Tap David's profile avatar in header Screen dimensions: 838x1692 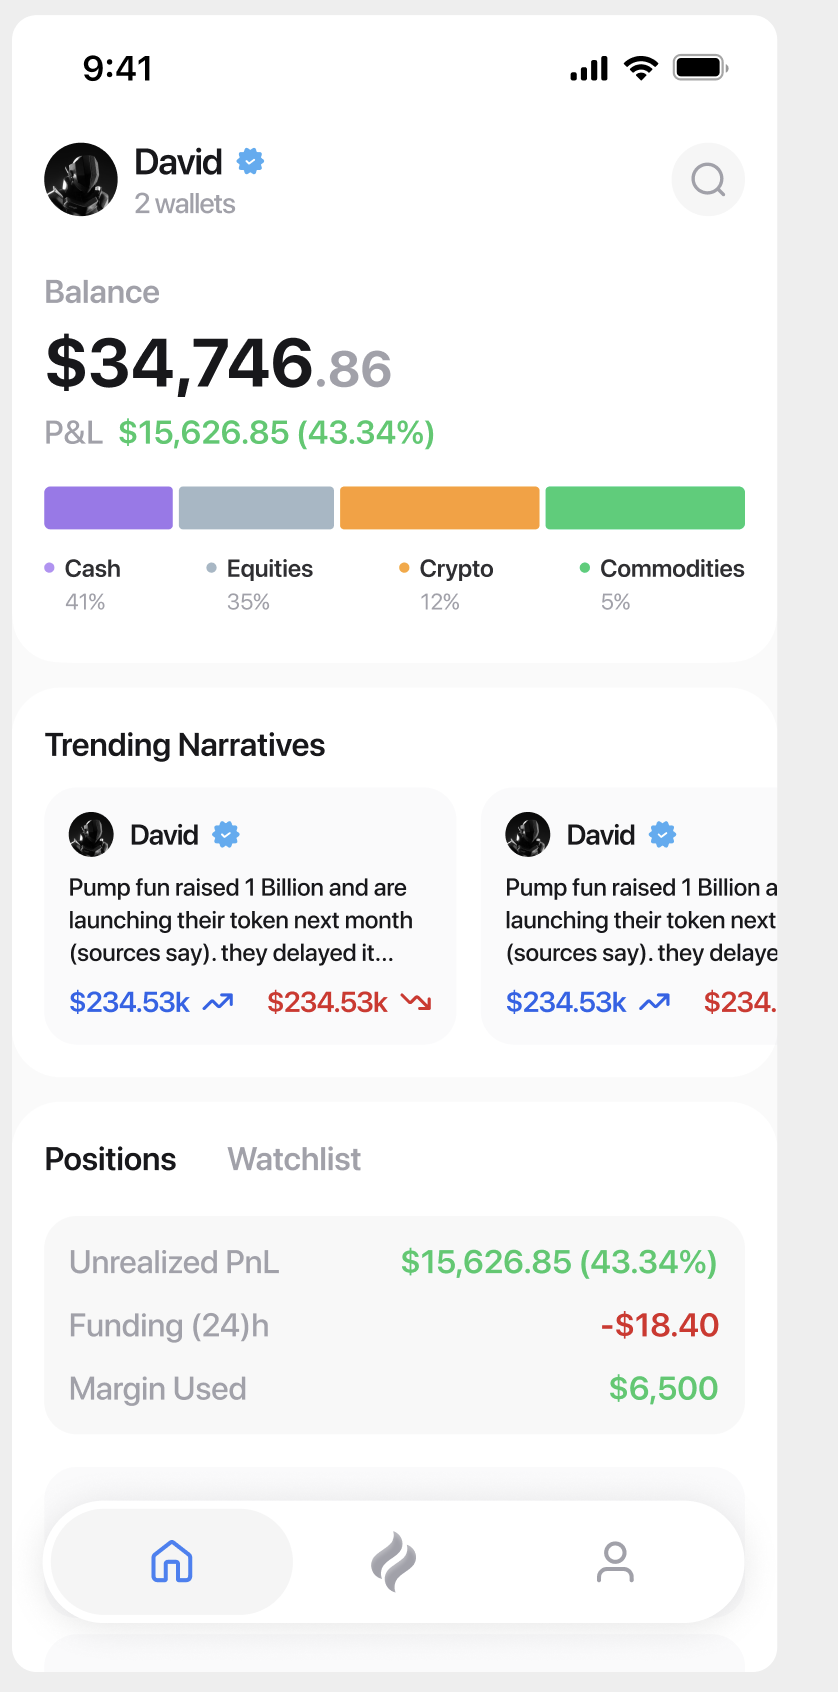81,179
